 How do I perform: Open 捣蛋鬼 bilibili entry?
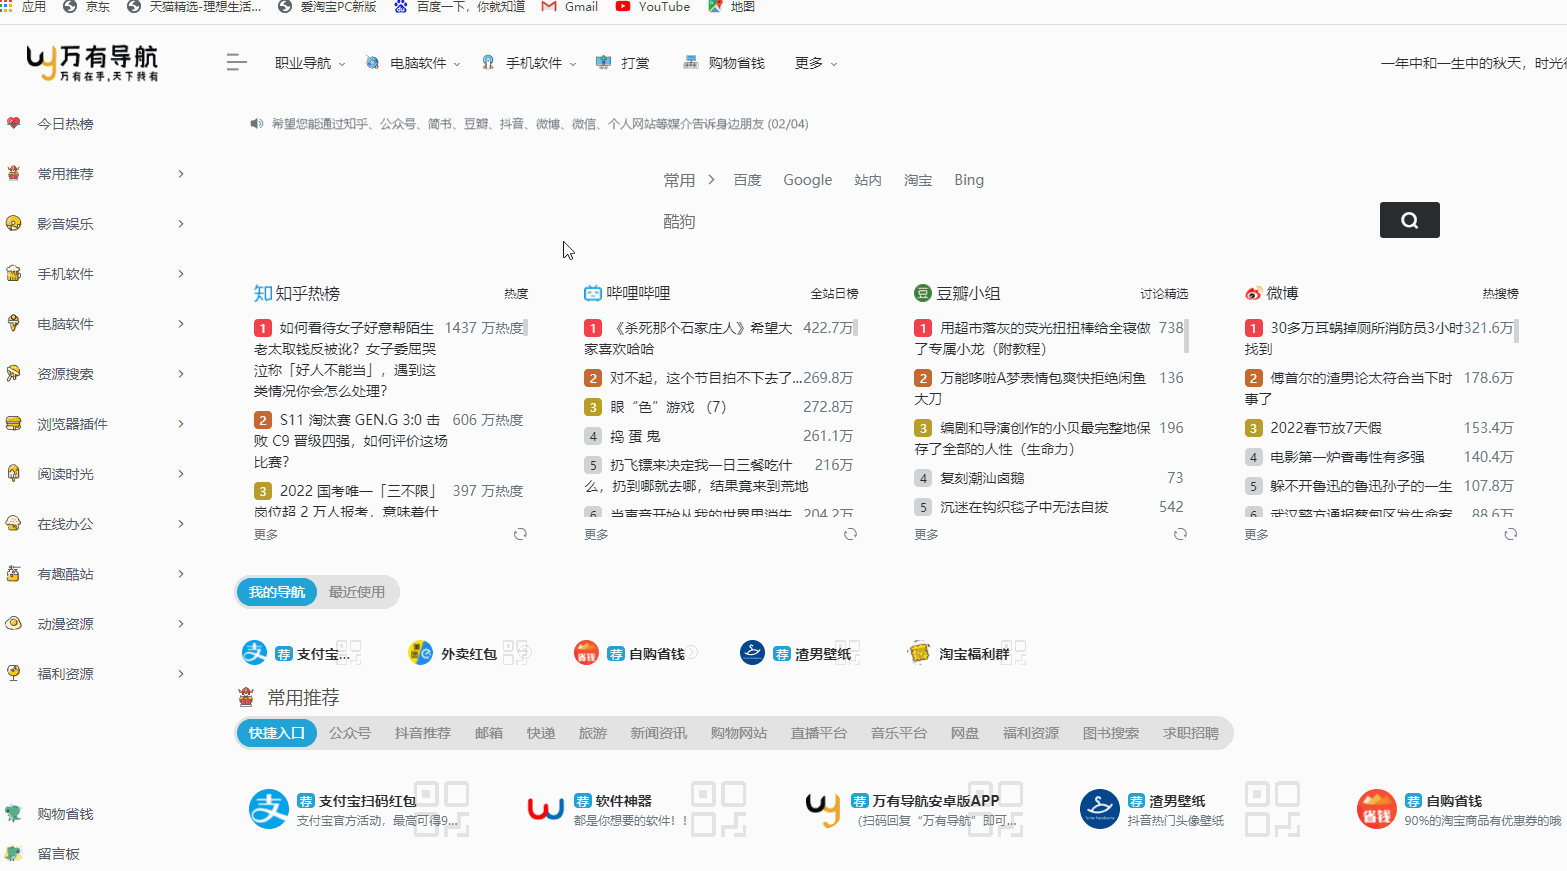click(x=635, y=436)
